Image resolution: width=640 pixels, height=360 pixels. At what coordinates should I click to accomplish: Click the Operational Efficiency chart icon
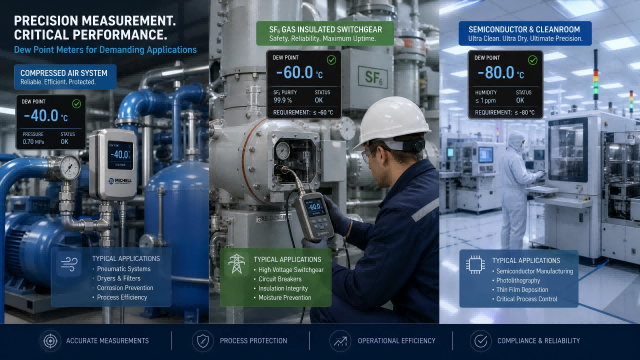click(340, 341)
